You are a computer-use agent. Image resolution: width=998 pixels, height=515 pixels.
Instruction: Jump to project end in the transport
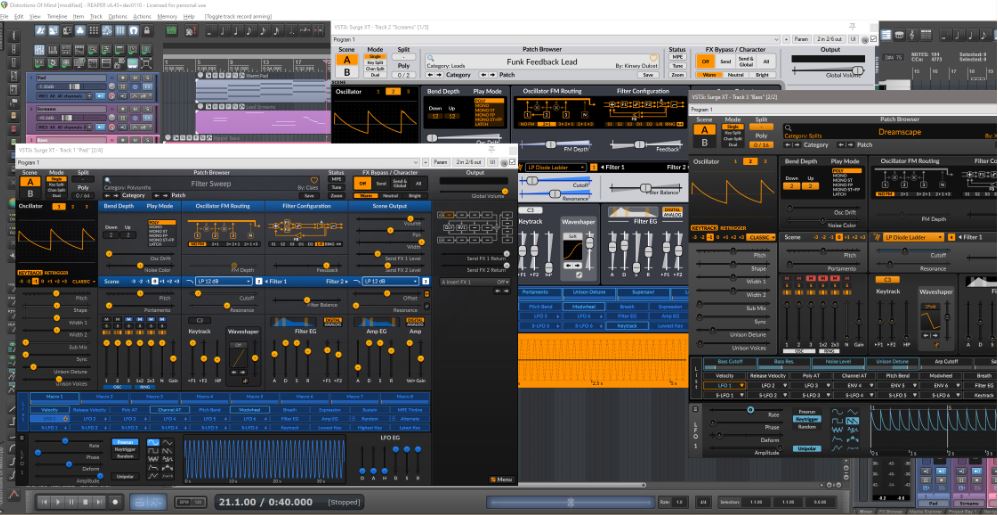[x=99, y=502]
